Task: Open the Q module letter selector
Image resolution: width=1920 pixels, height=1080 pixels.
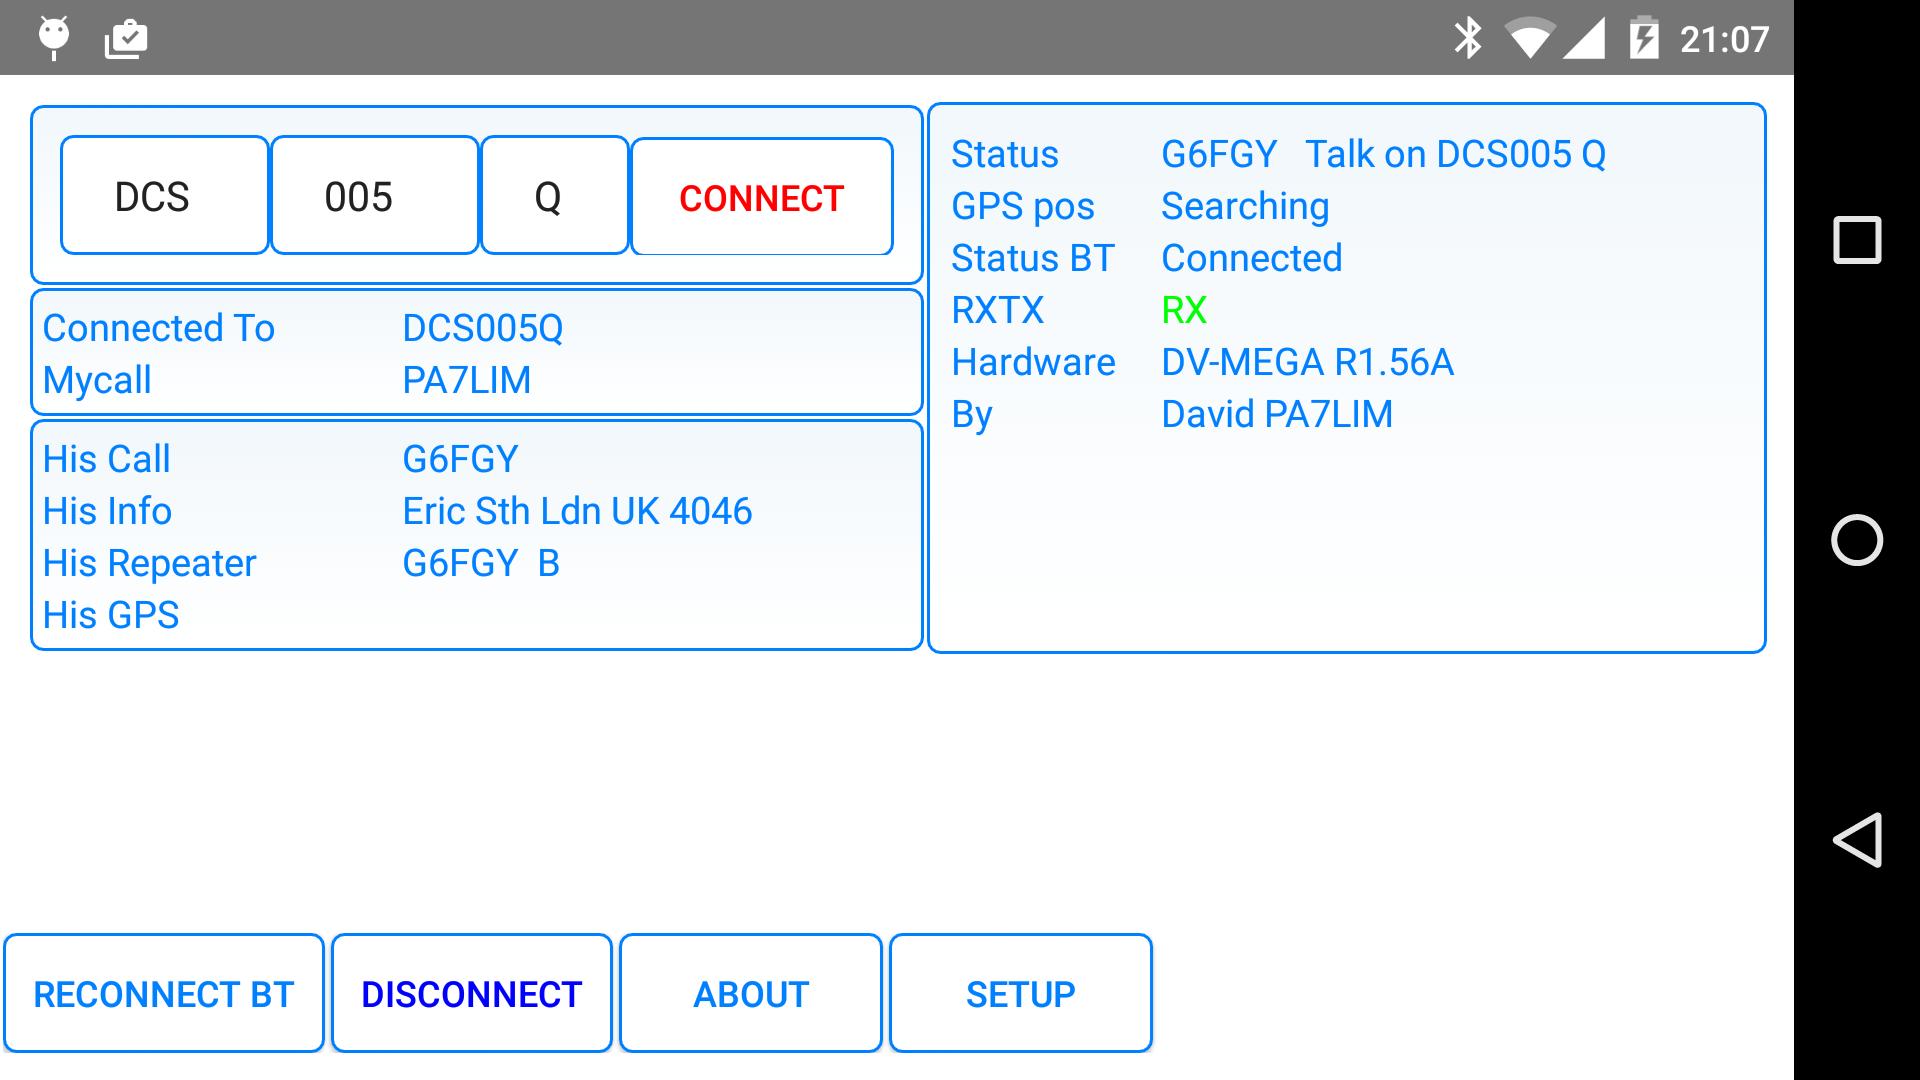Action: point(555,196)
